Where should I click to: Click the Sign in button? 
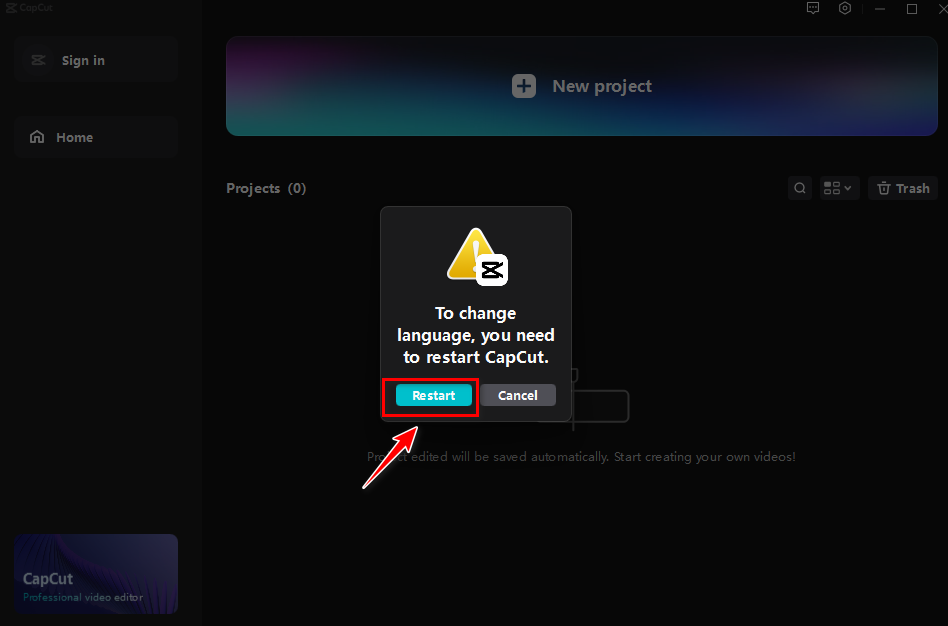click(96, 60)
